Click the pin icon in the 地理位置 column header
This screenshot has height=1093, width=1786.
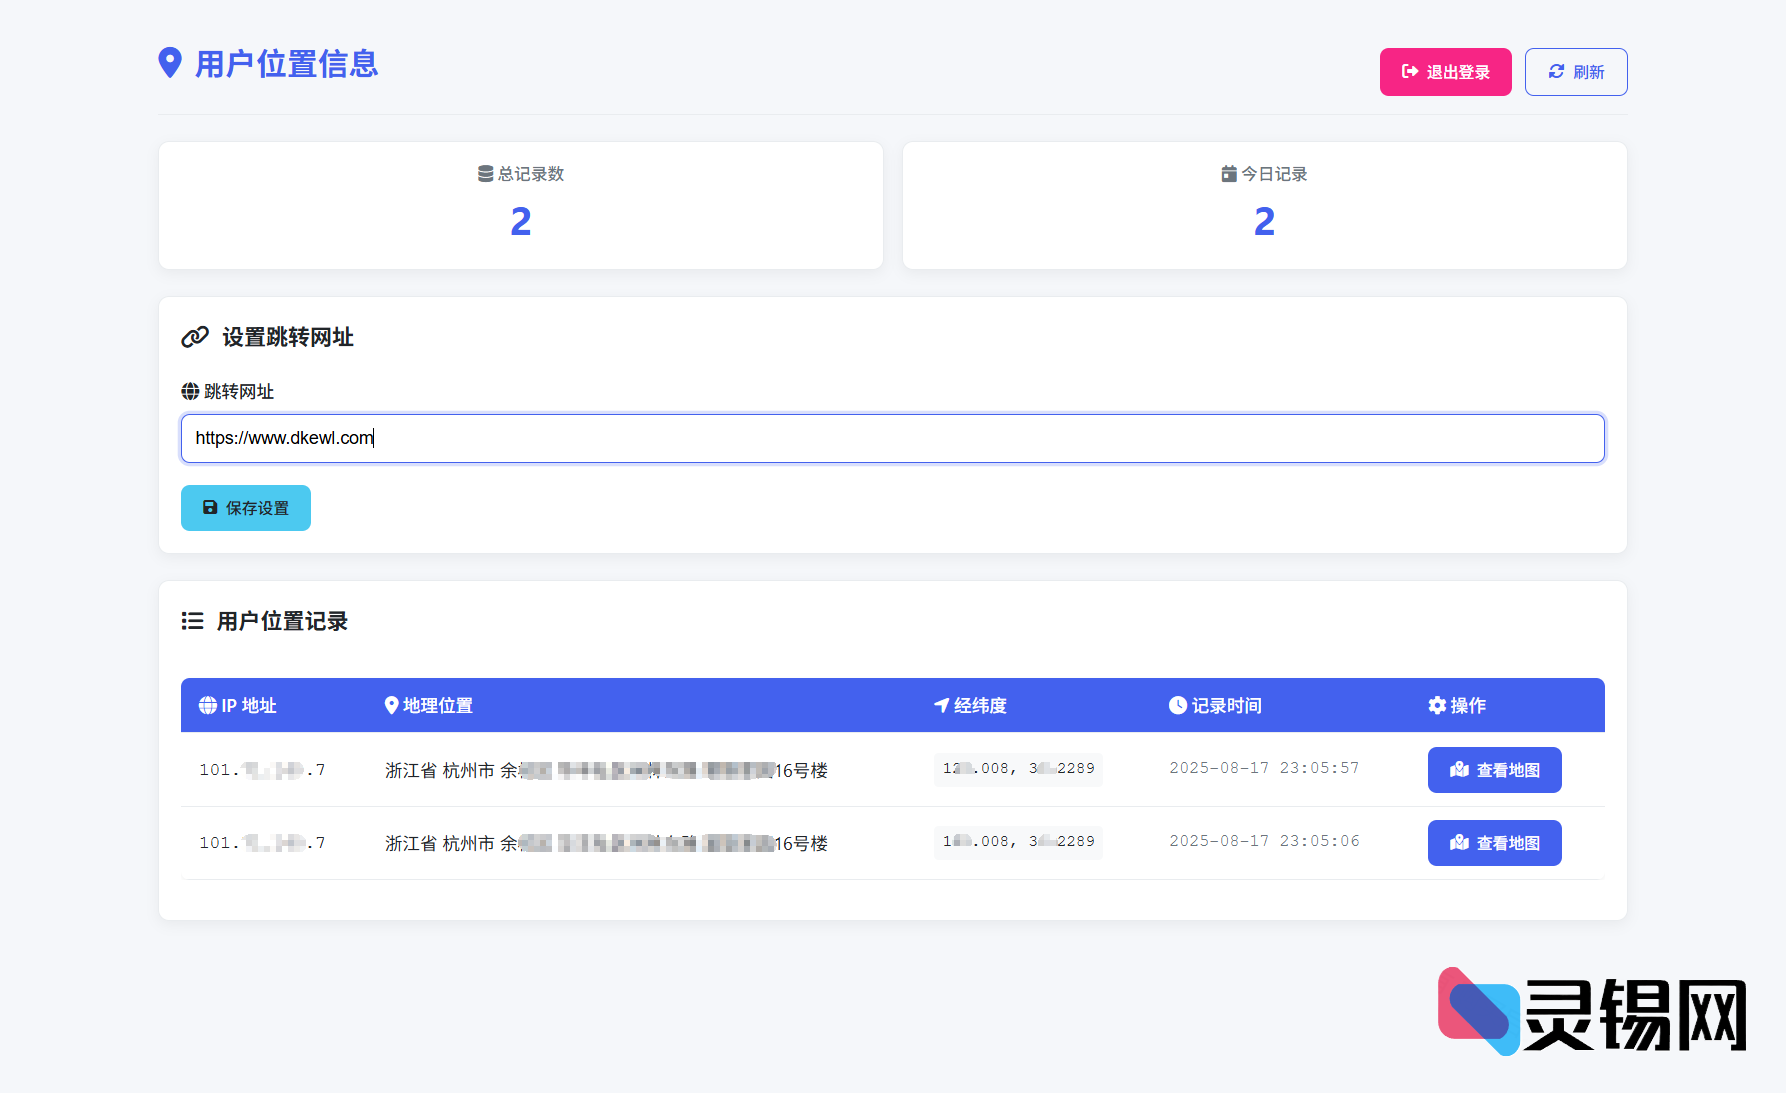click(x=391, y=705)
